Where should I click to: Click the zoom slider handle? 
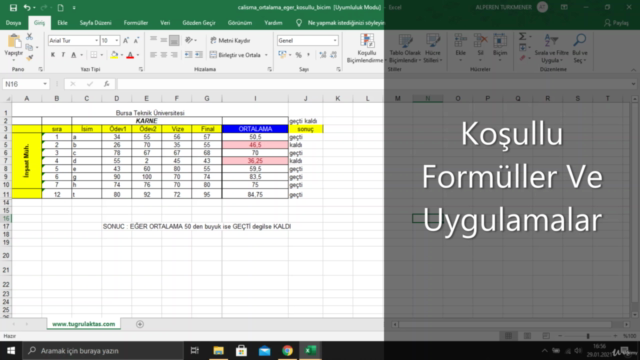point(588,336)
